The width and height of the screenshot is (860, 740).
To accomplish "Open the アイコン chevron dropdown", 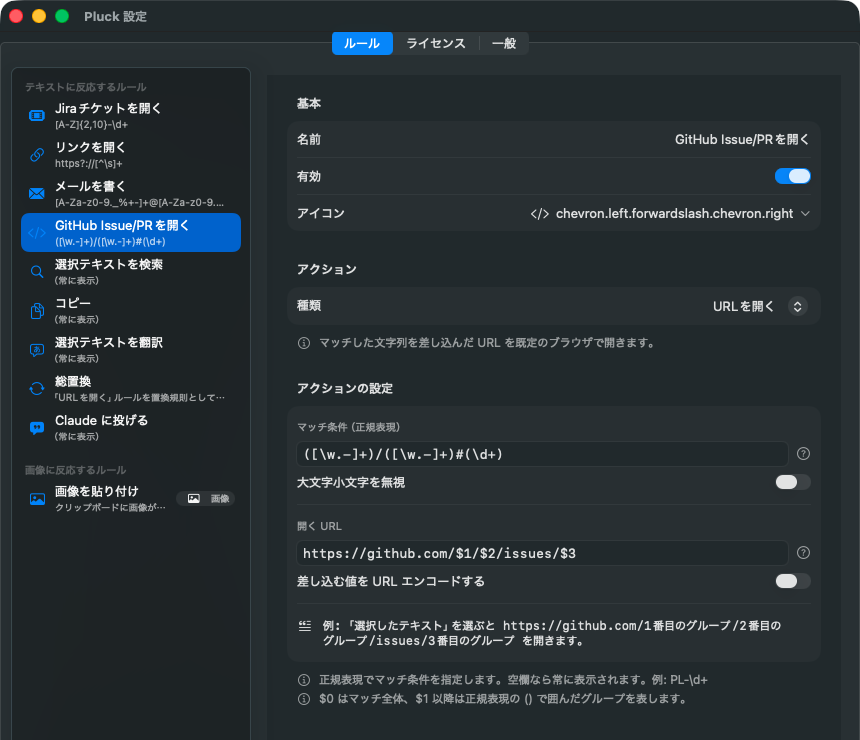I will pos(805,213).
